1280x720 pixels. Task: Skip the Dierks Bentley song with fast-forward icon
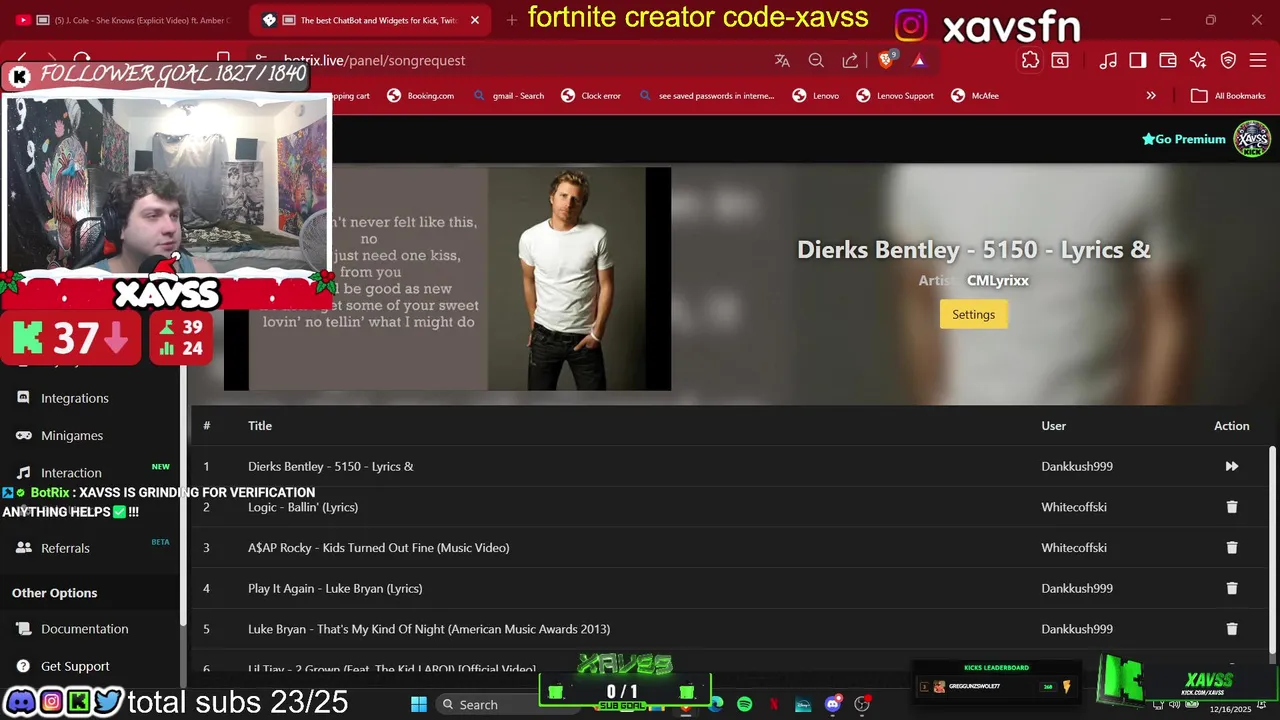pos(1231,466)
